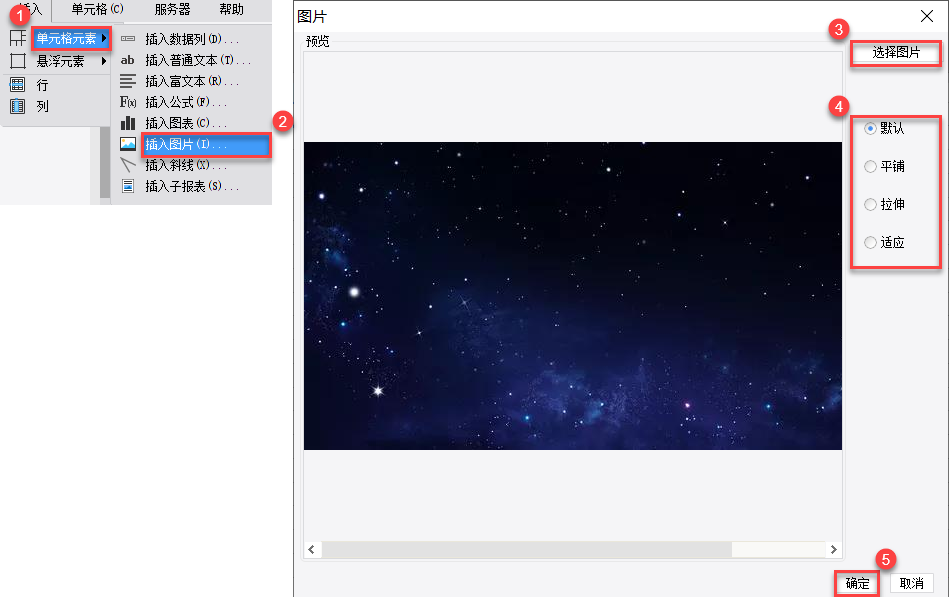Image resolution: width=949 pixels, height=597 pixels.
Task: Select the 平铺 radio option
Action: [x=870, y=167]
